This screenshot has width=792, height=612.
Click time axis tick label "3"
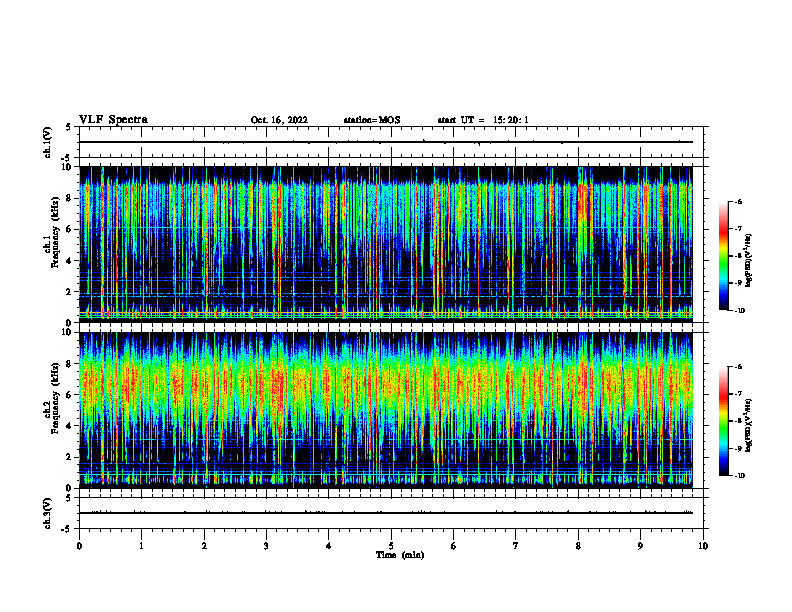(x=266, y=546)
